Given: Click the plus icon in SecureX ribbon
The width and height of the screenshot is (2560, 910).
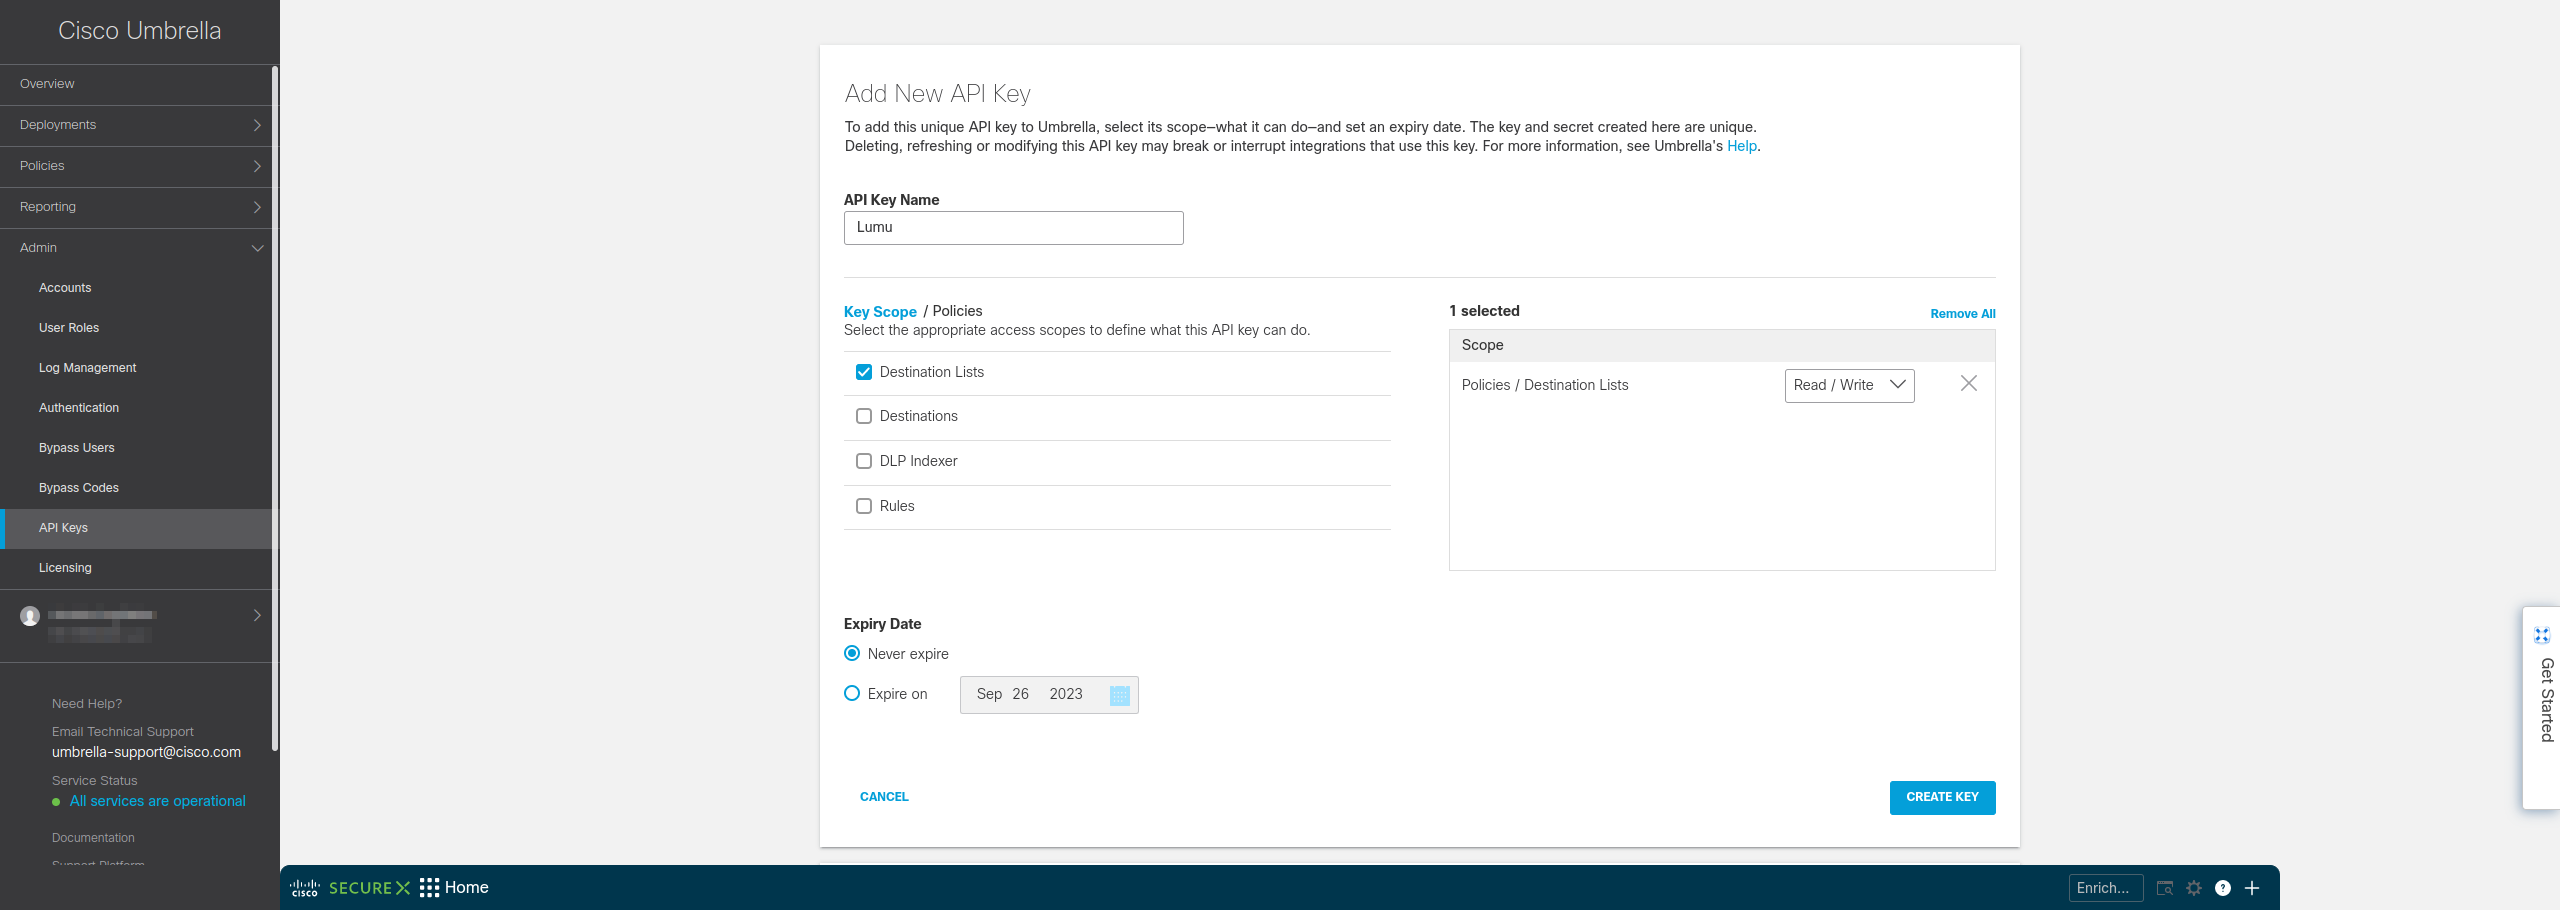Looking at the screenshot, I should coord(2252,888).
